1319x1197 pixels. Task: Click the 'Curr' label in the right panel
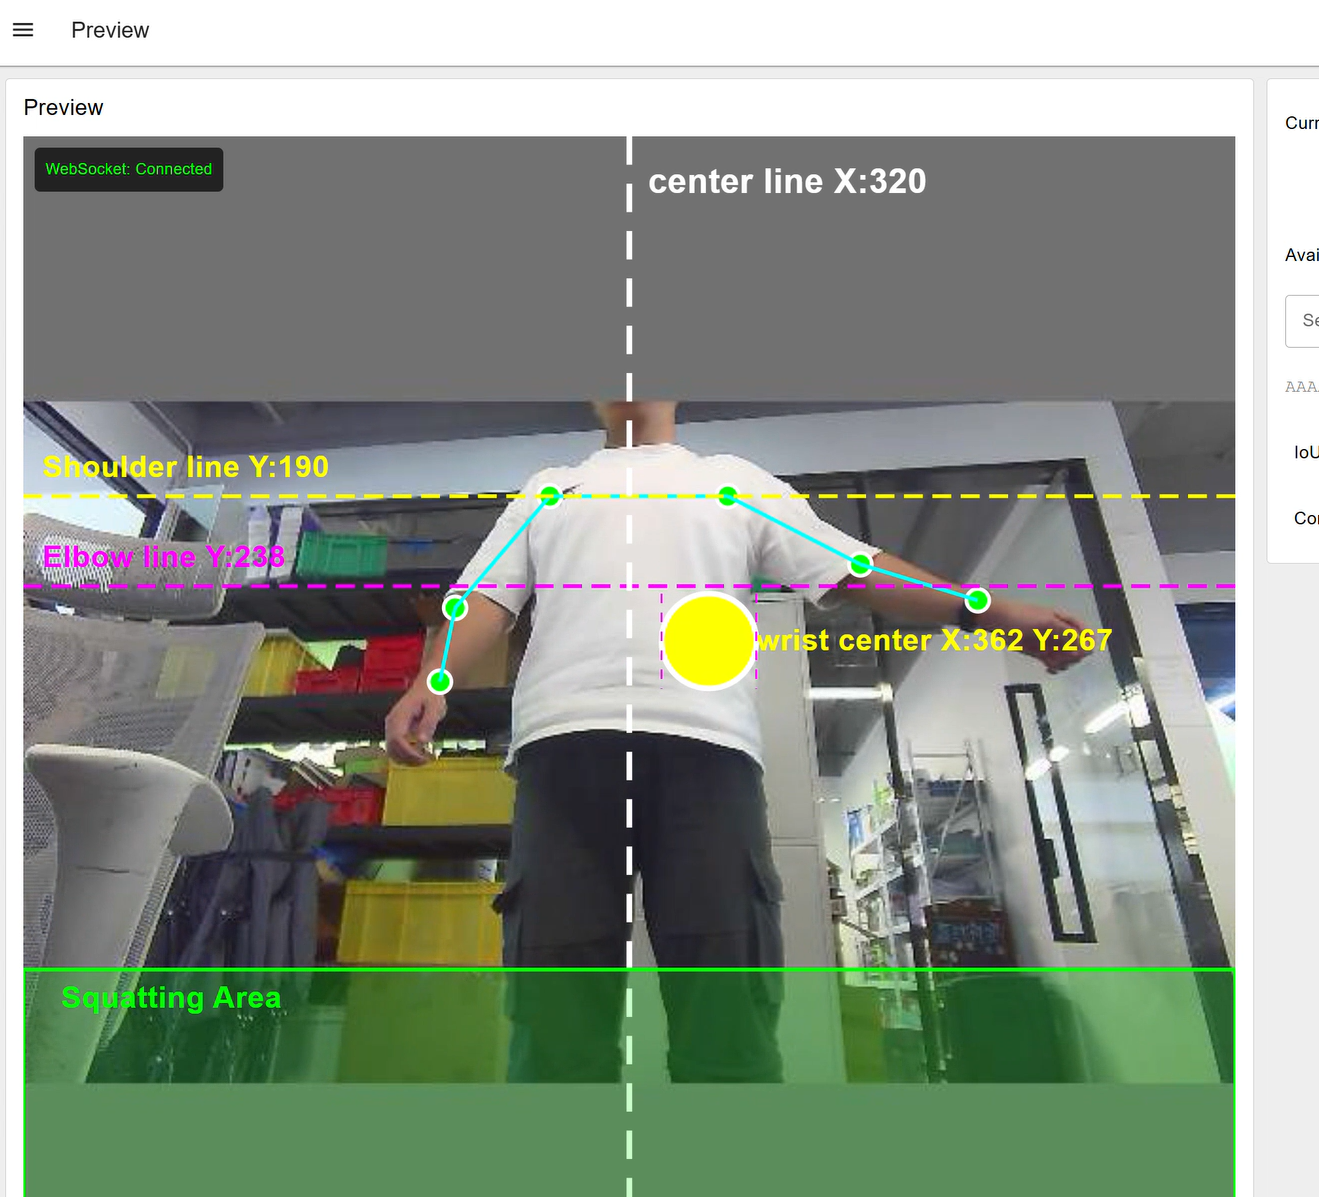[1301, 123]
